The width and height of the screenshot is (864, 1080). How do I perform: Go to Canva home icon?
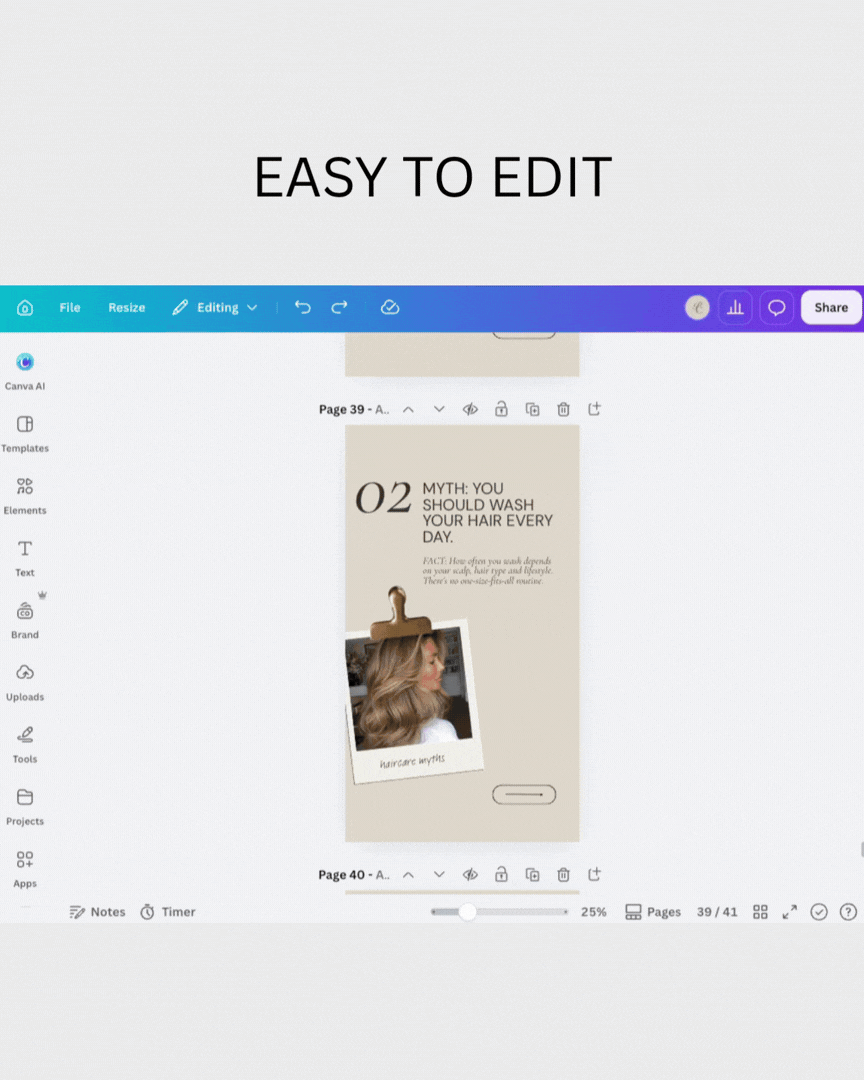(25, 308)
